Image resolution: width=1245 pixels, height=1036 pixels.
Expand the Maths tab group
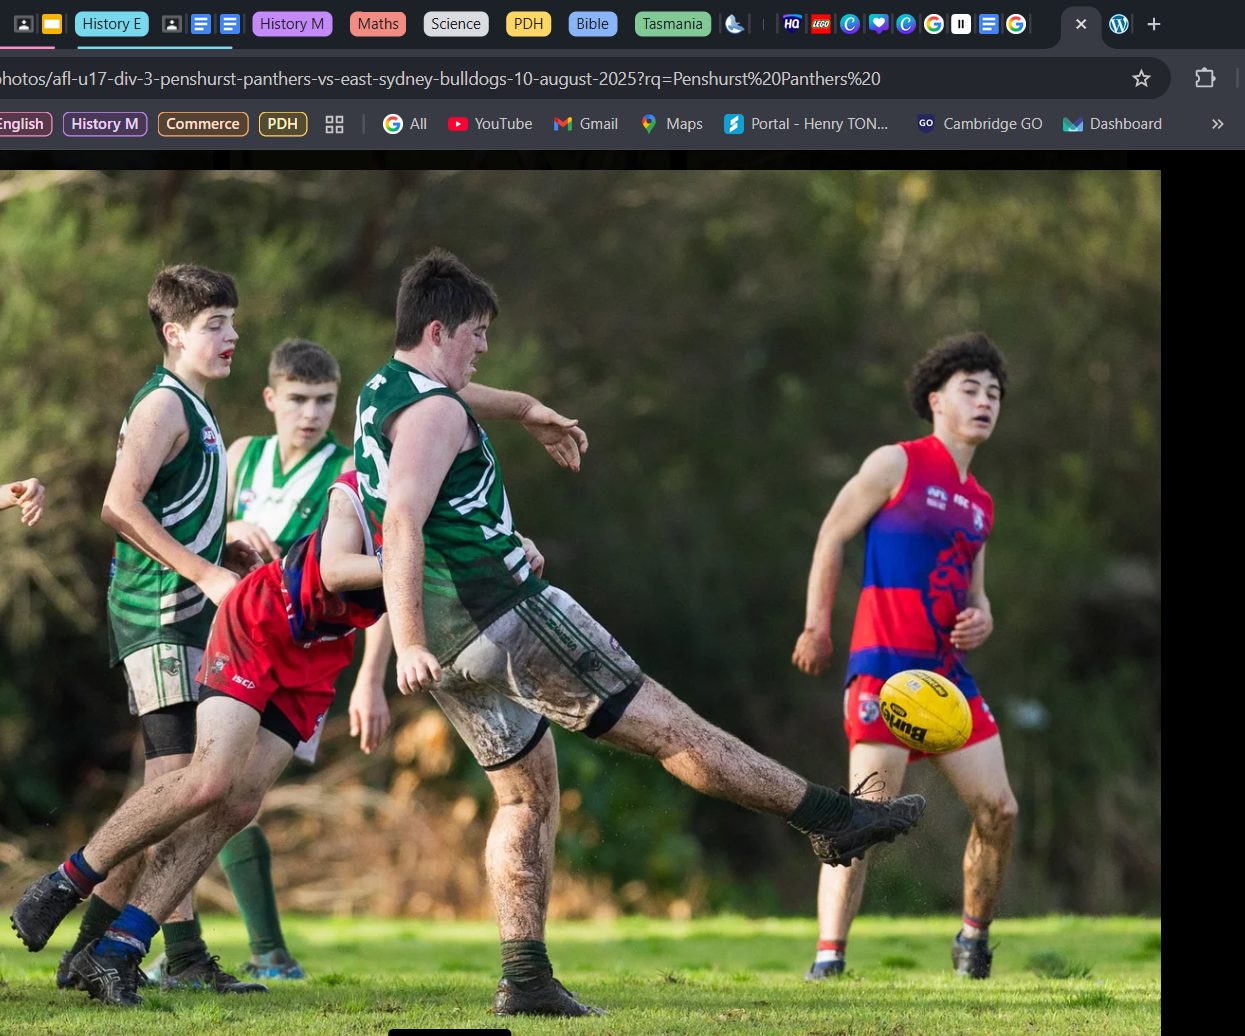click(378, 24)
